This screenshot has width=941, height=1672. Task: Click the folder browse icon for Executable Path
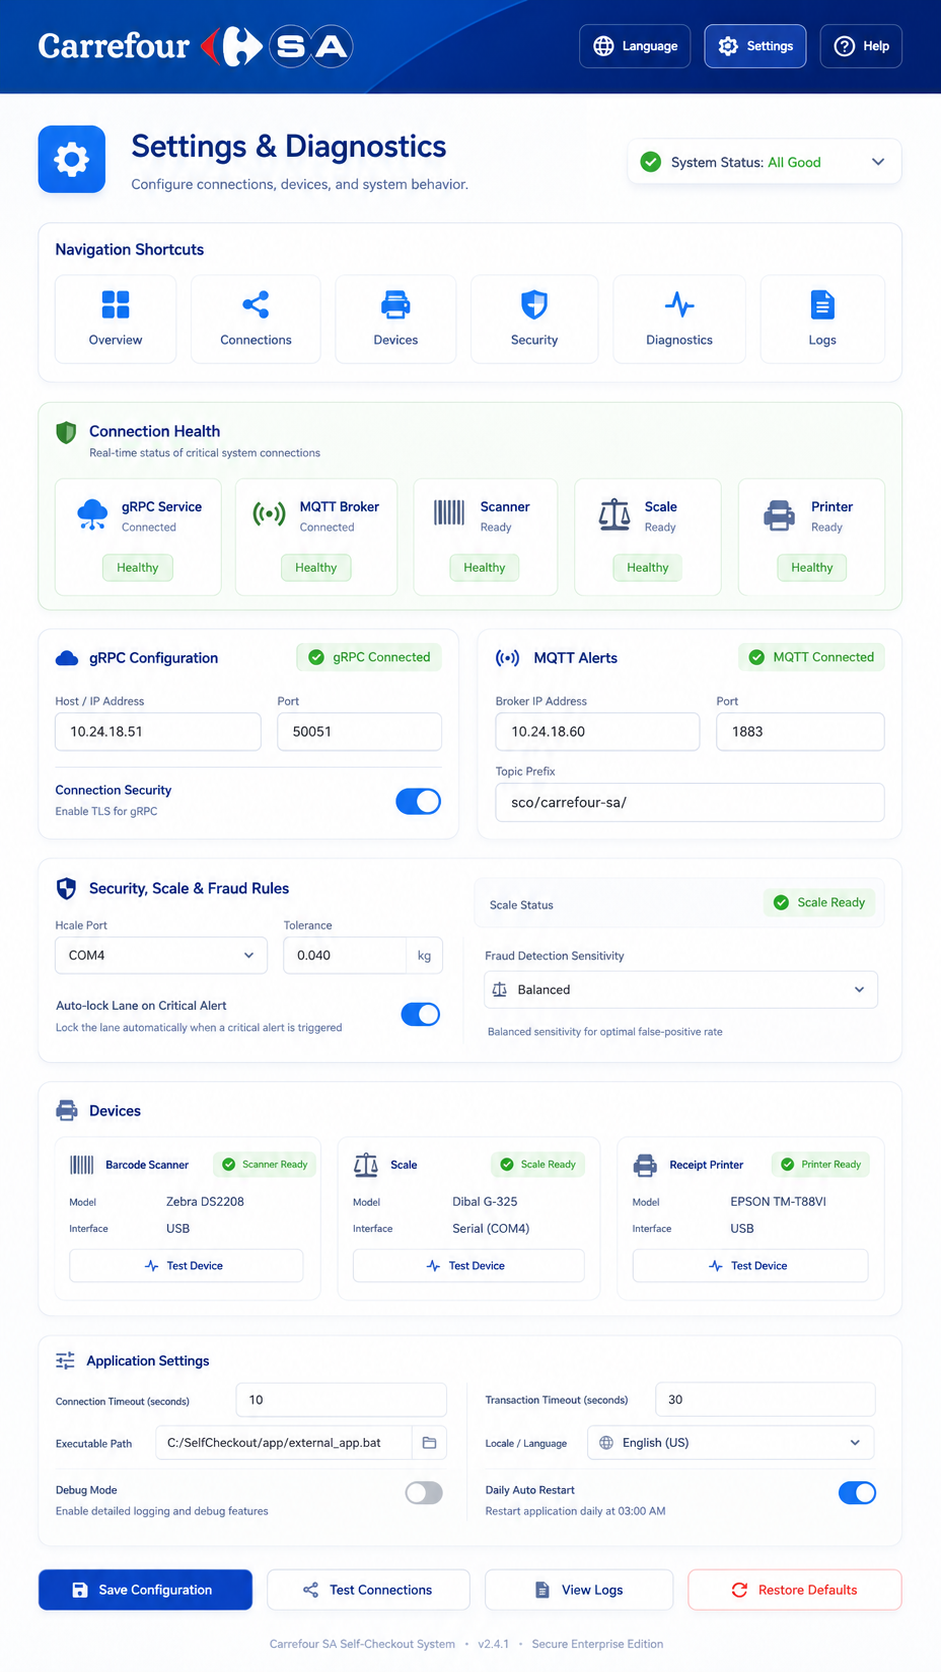(429, 1443)
